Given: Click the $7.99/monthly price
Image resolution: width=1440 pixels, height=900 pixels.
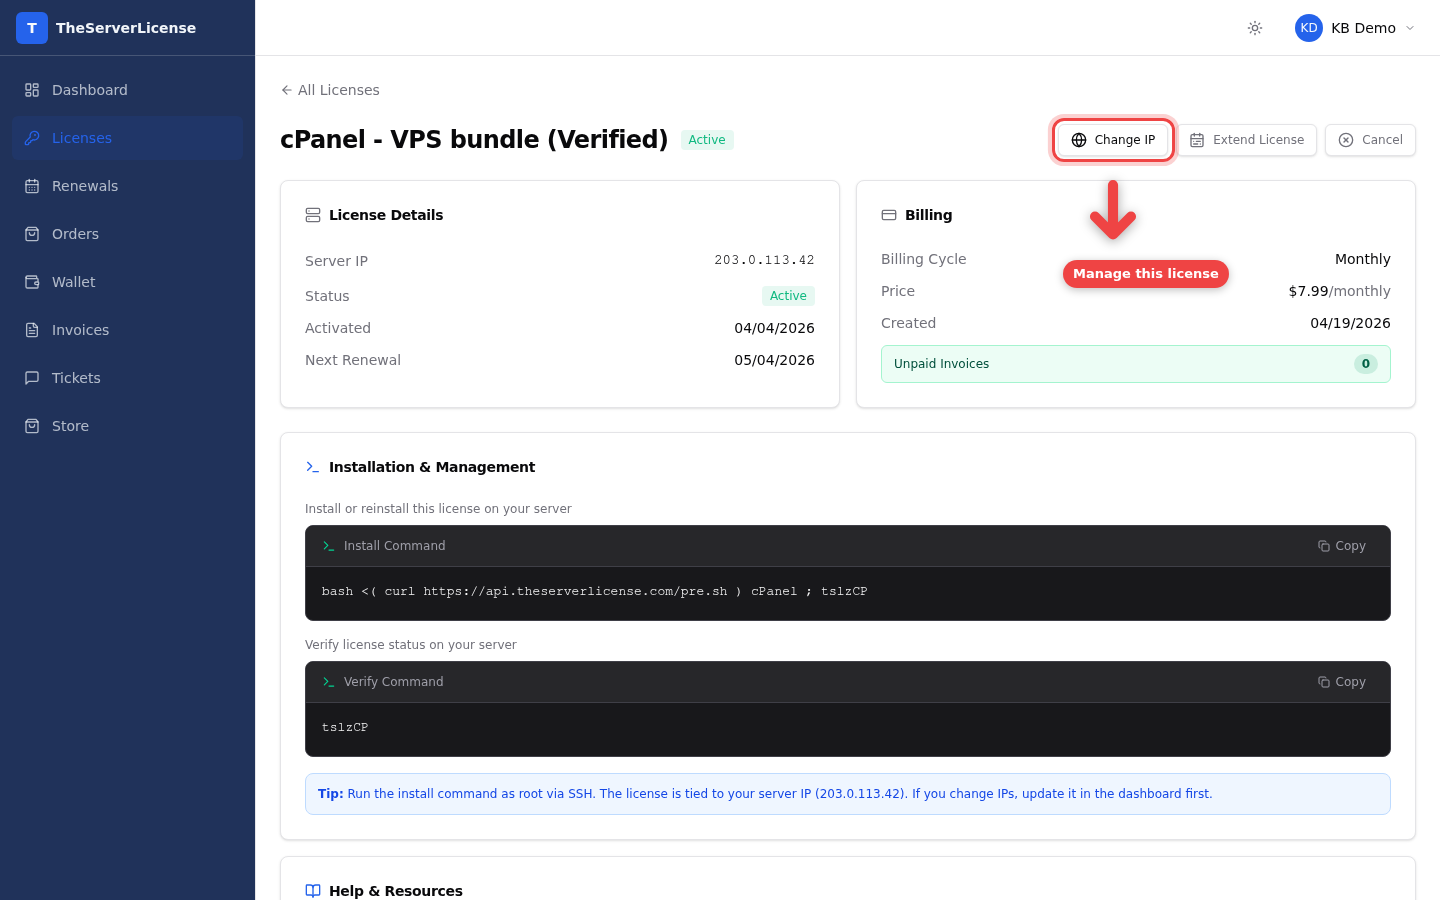Looking at the screenshot, I should point(1339,291).
